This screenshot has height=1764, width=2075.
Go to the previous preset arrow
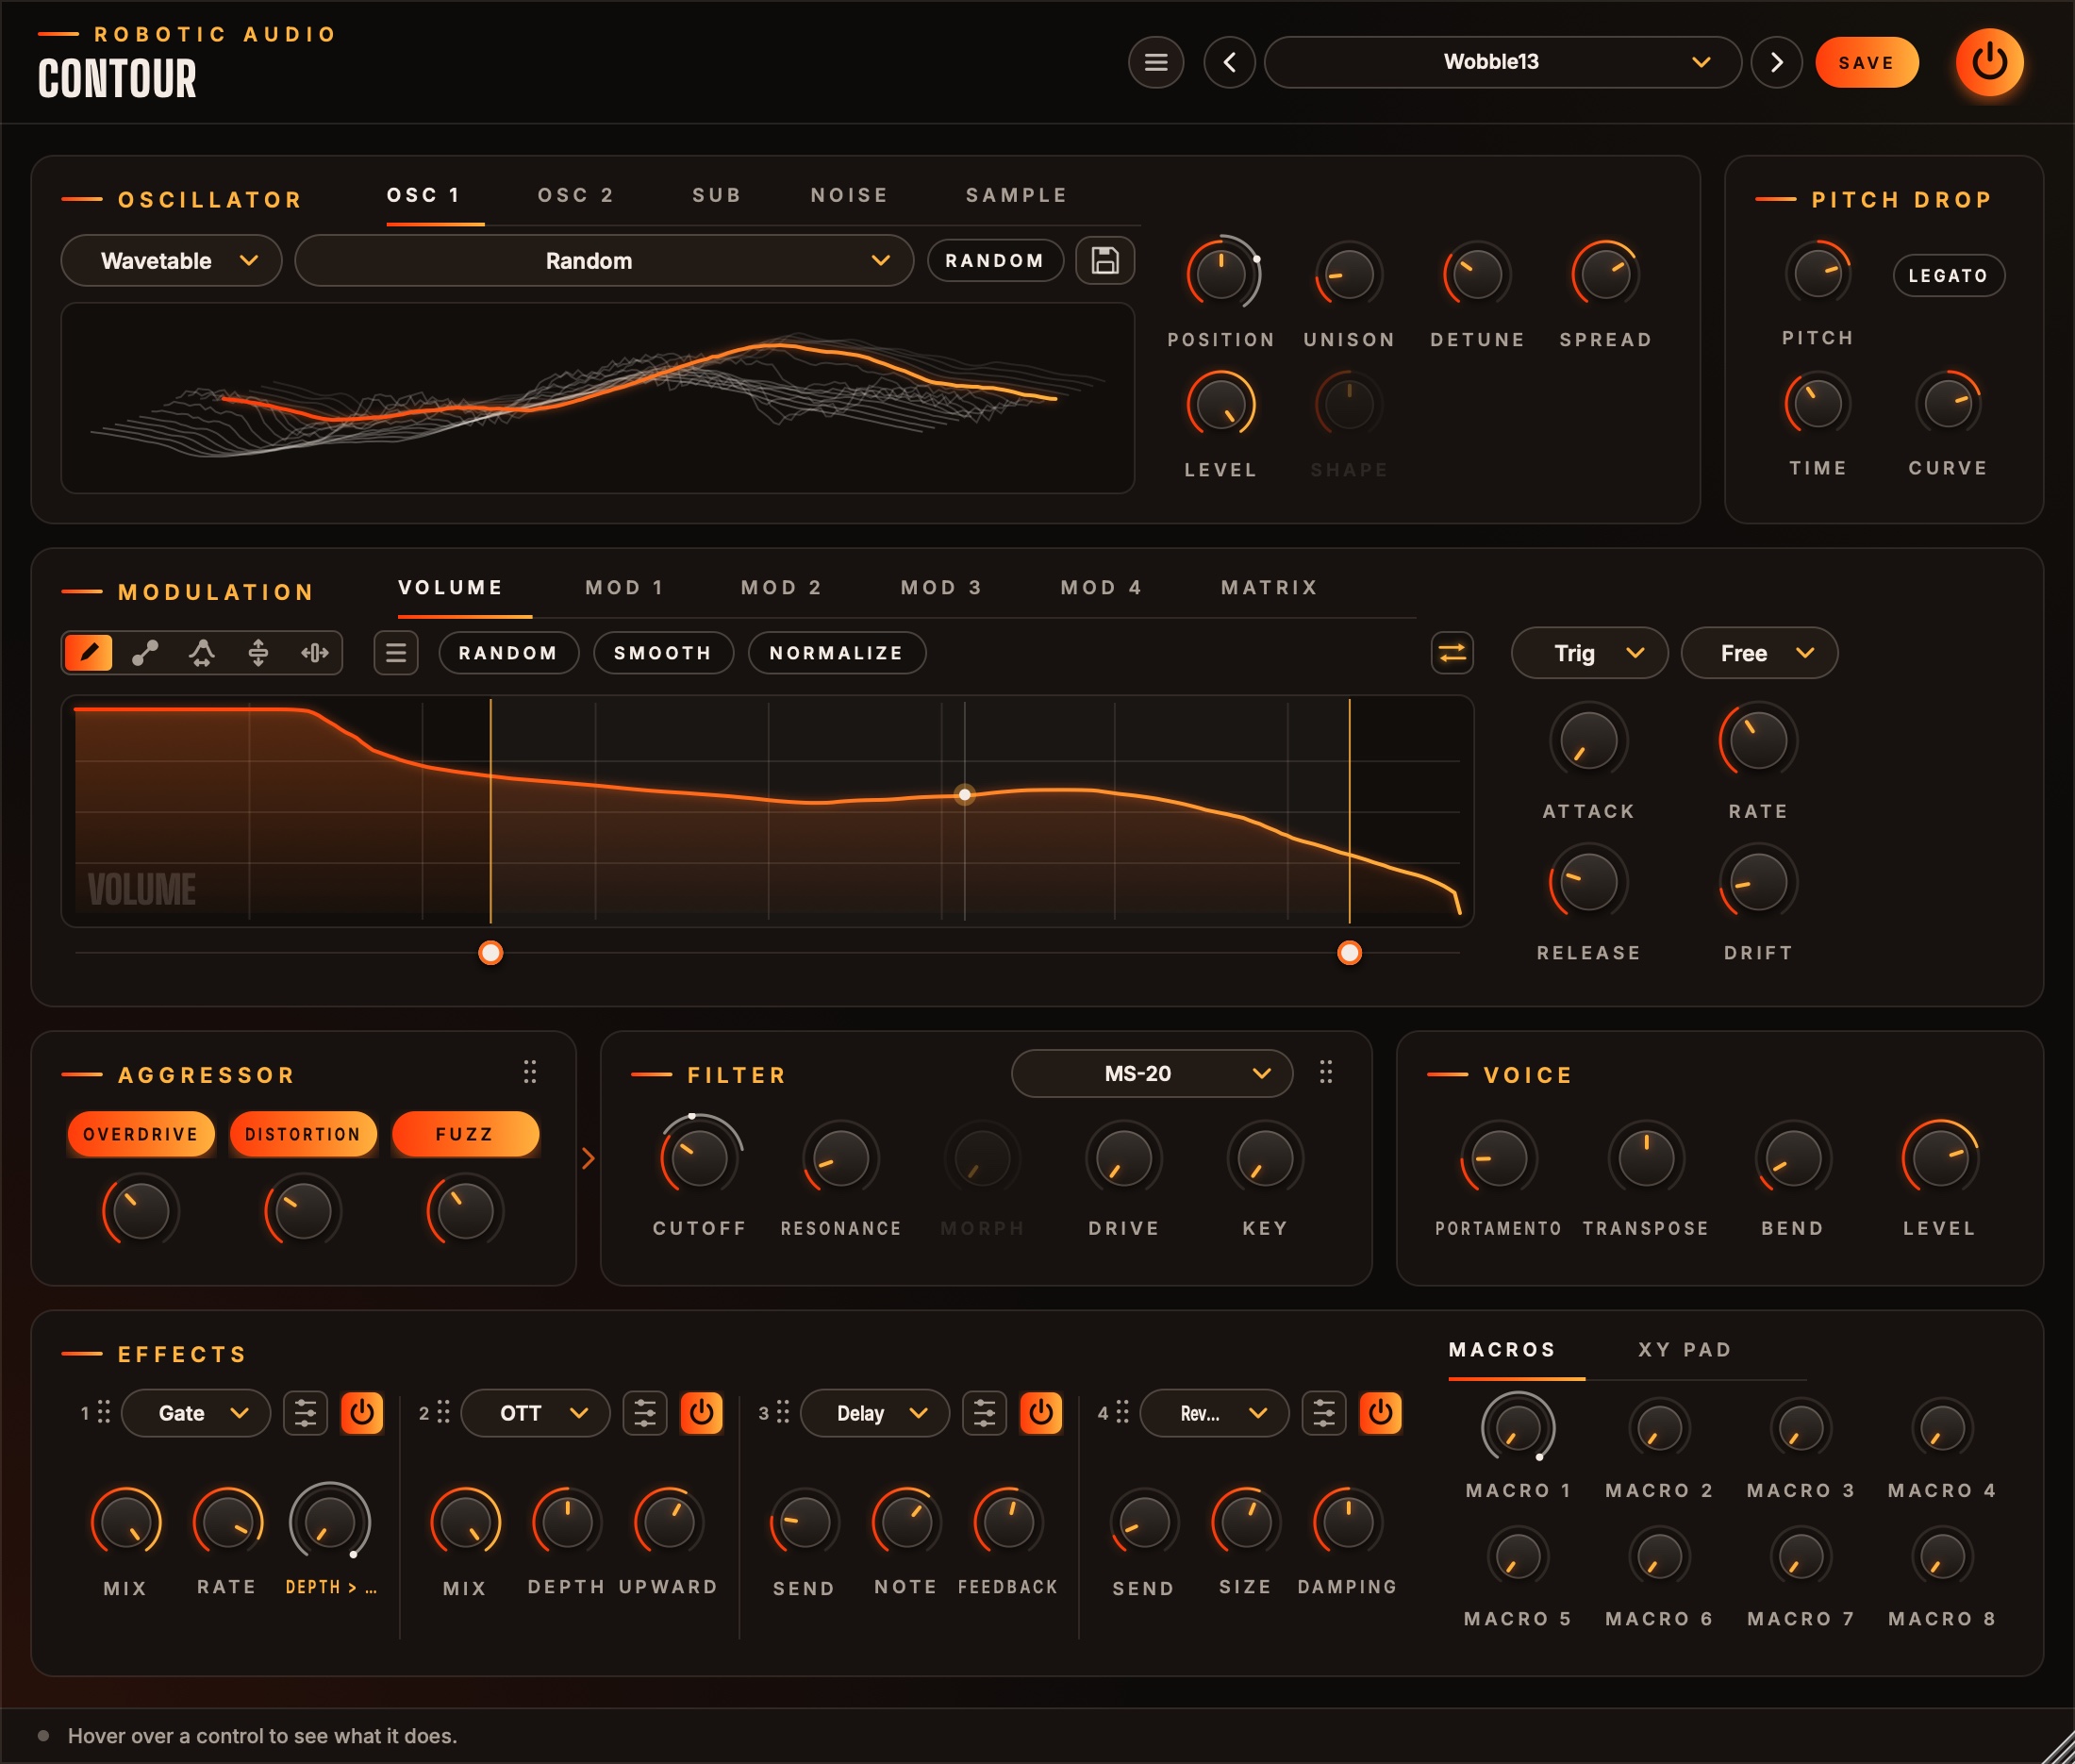click(x=1229, y=62)
